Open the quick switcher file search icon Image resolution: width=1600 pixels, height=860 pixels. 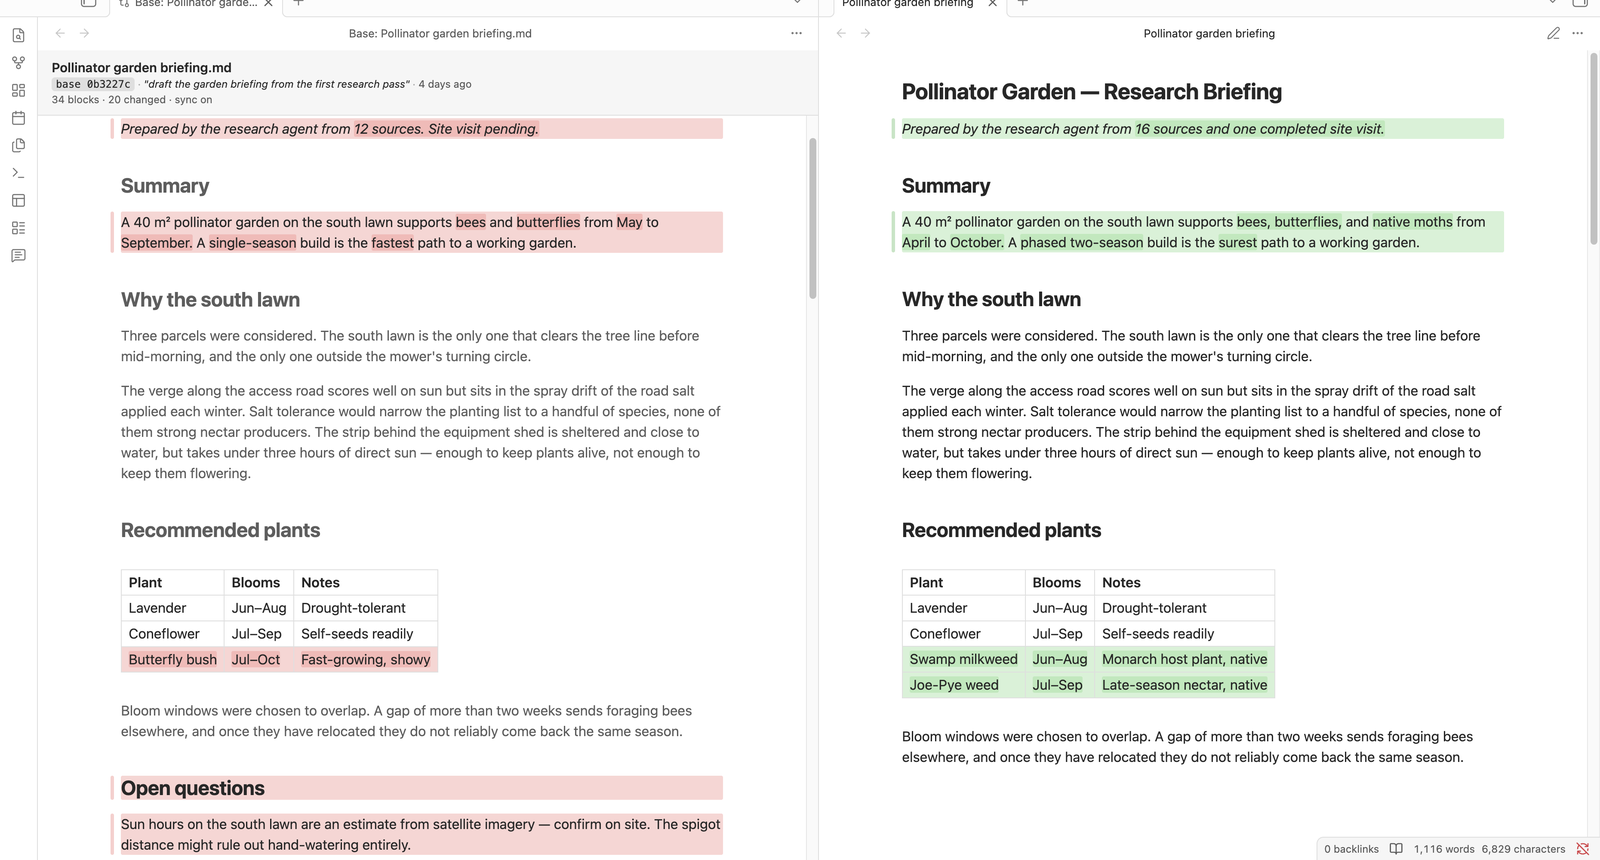pos(18,35)
